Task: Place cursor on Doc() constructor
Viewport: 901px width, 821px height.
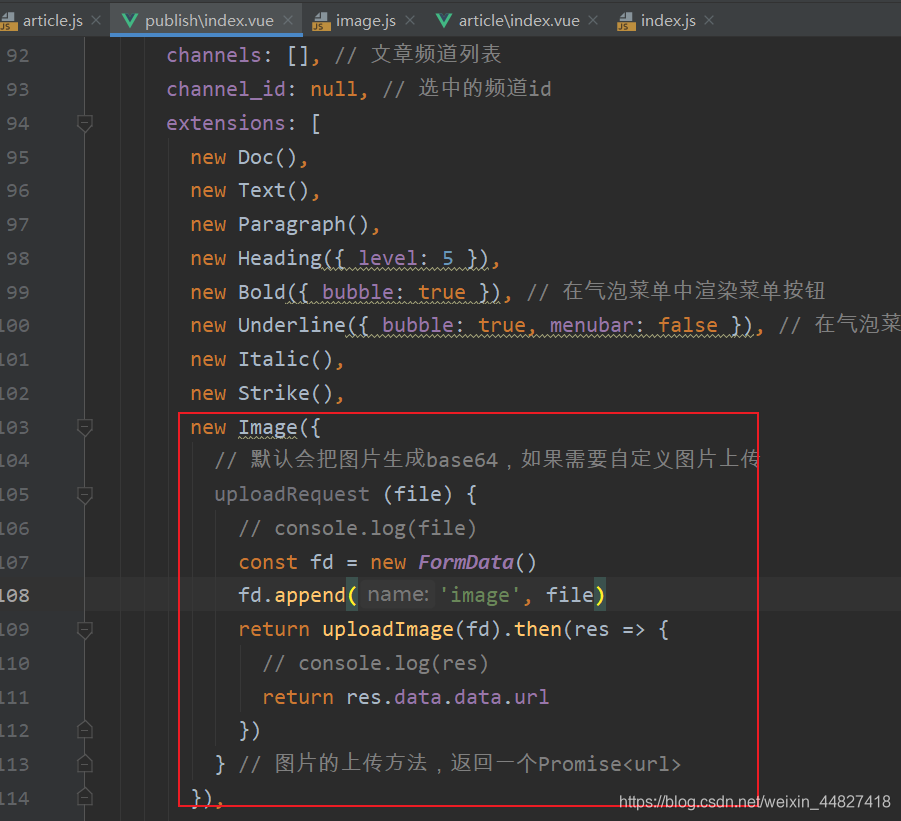Action: [267, 157]
